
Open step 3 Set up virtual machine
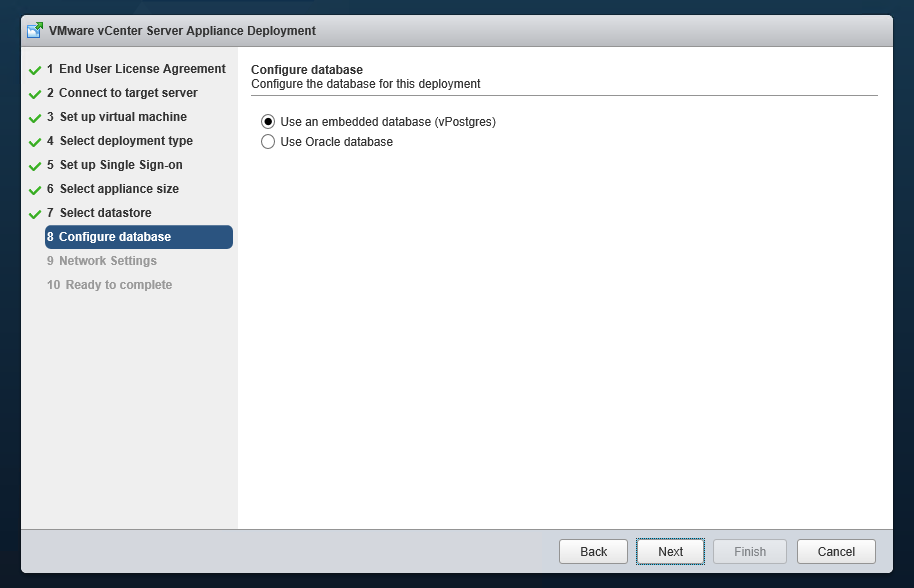click(x=117, y=117)
